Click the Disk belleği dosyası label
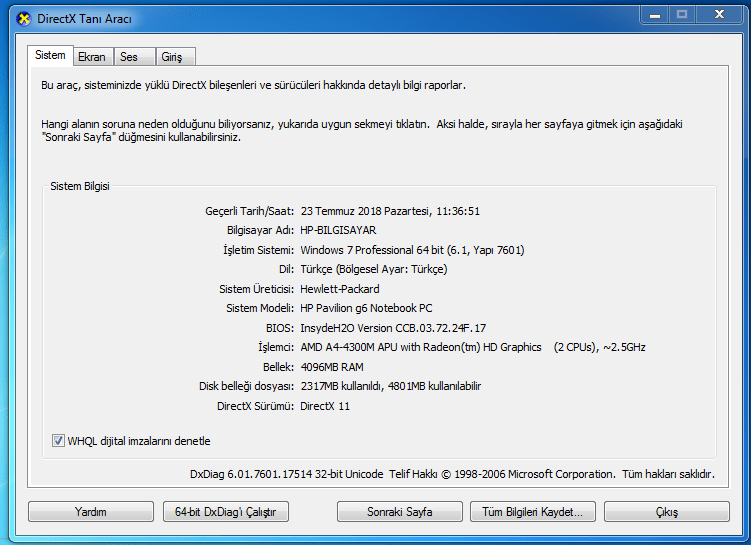Viewport: 751px width, 545px height. [x=246, y=386]
